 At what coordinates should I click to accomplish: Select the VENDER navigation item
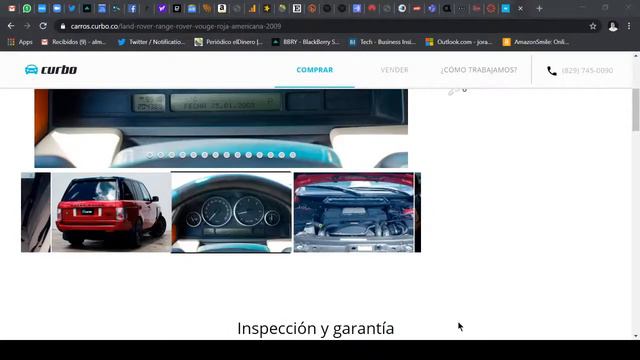click(394, 70)
